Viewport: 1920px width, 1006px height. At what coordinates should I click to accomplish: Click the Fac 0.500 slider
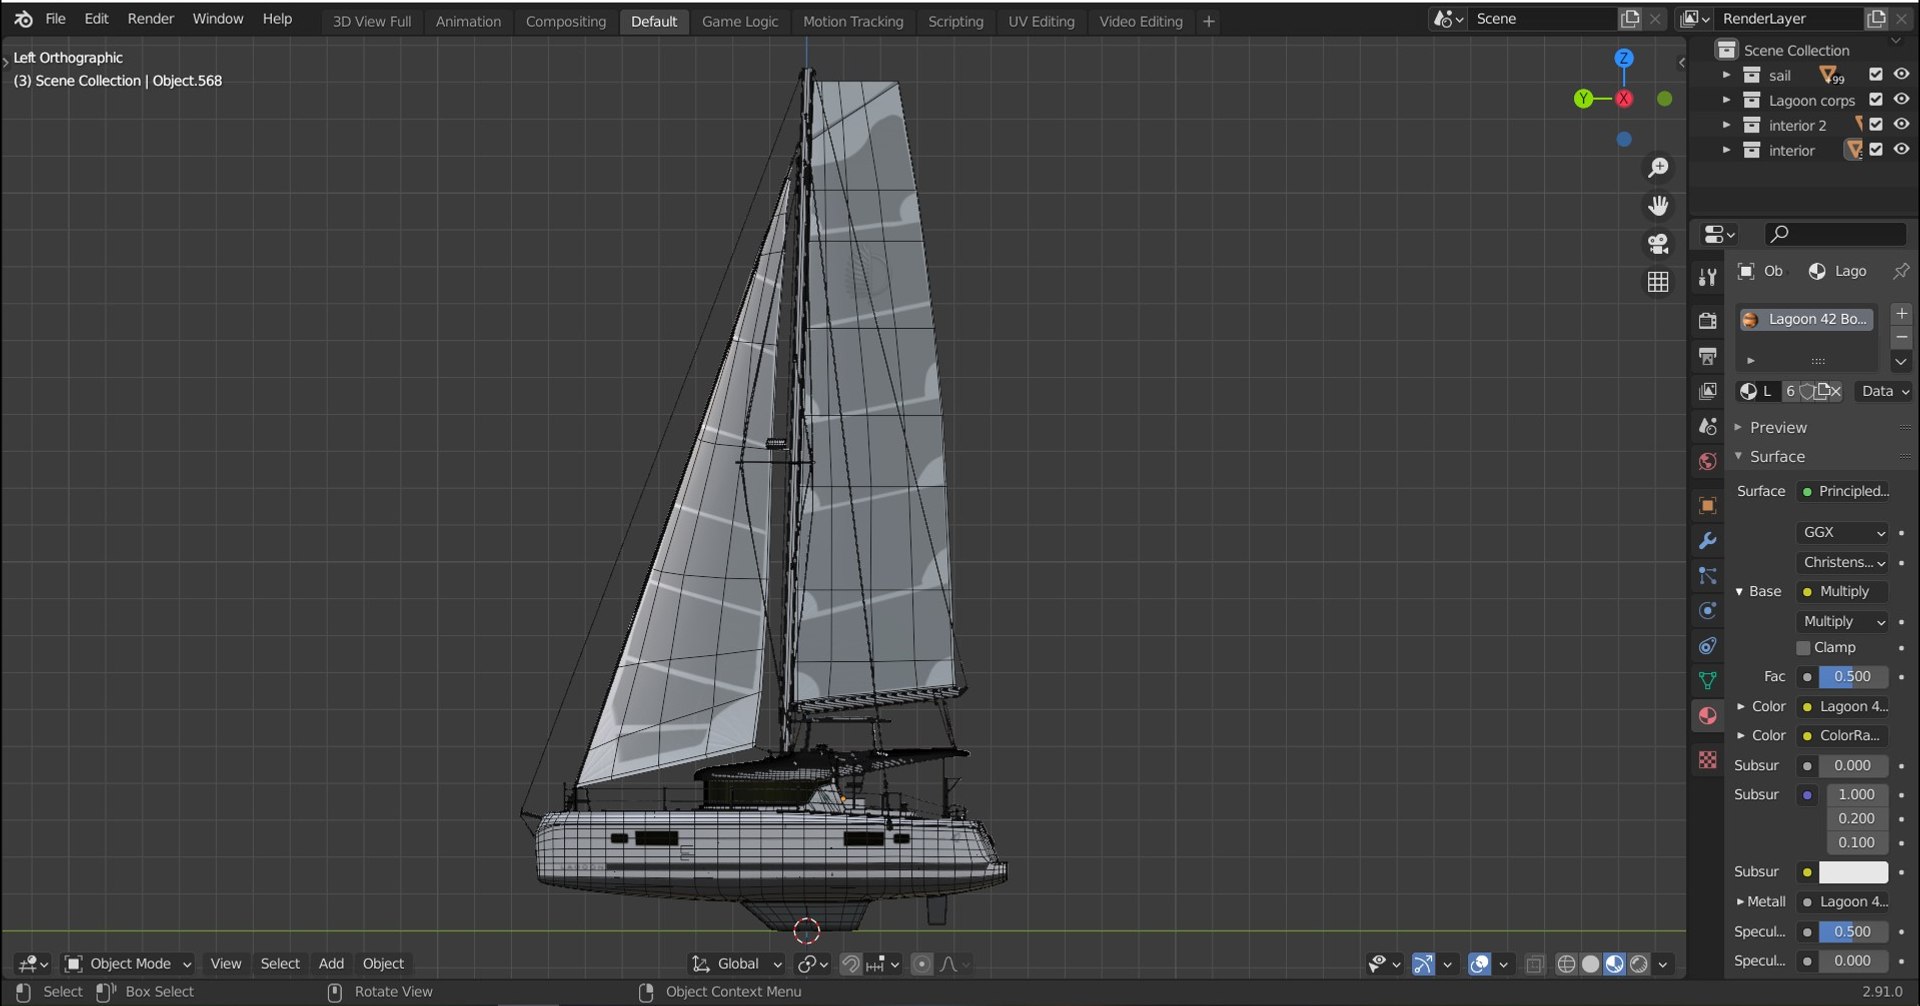(x=1853, y=677)
